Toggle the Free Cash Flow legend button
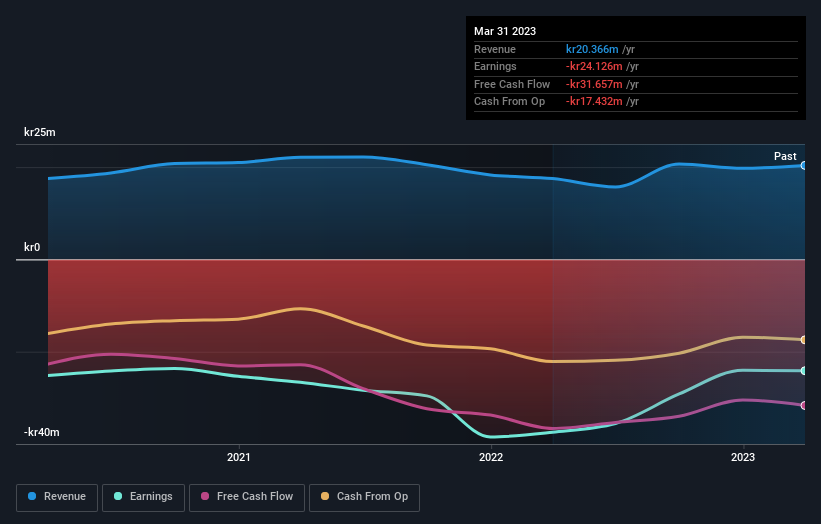Viewport: 821px width, 524px height. (x=247, y=497)
